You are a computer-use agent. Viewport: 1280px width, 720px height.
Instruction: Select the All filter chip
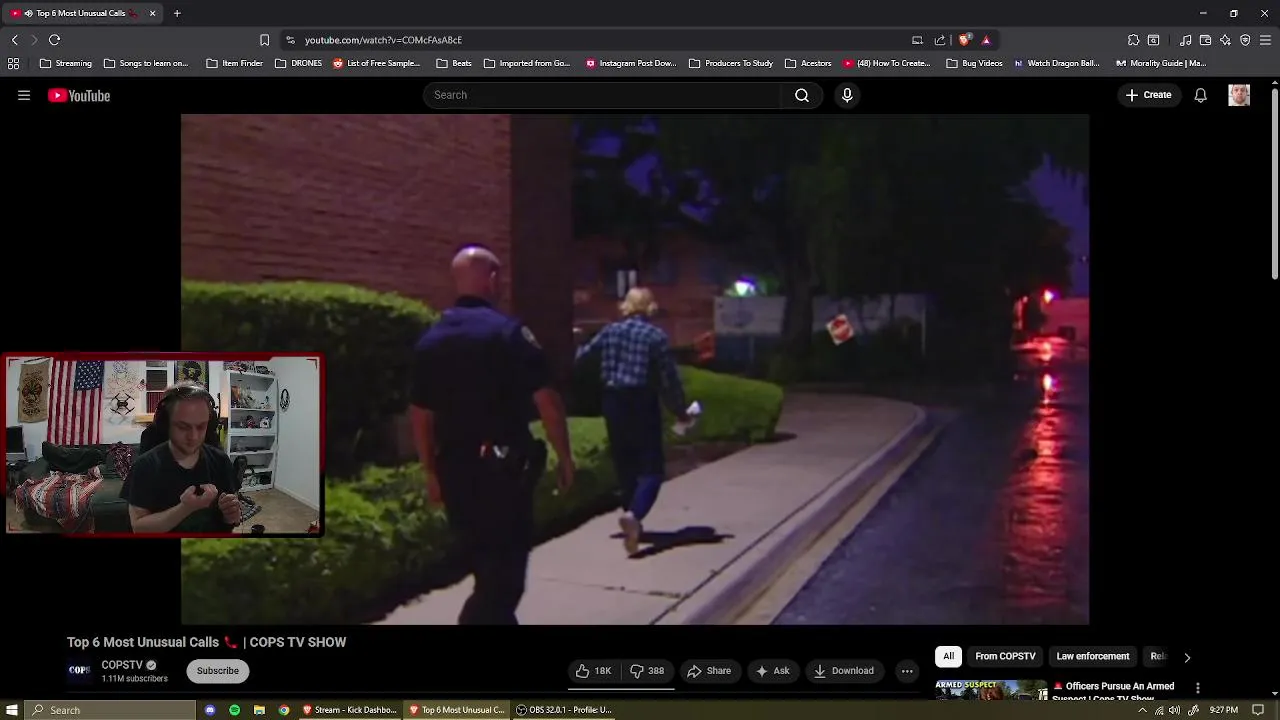click(948, 656)
